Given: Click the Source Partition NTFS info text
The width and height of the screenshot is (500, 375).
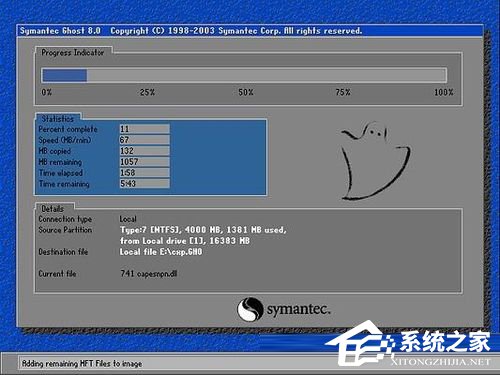Looking at the screenshot, I should click(203, 235).
